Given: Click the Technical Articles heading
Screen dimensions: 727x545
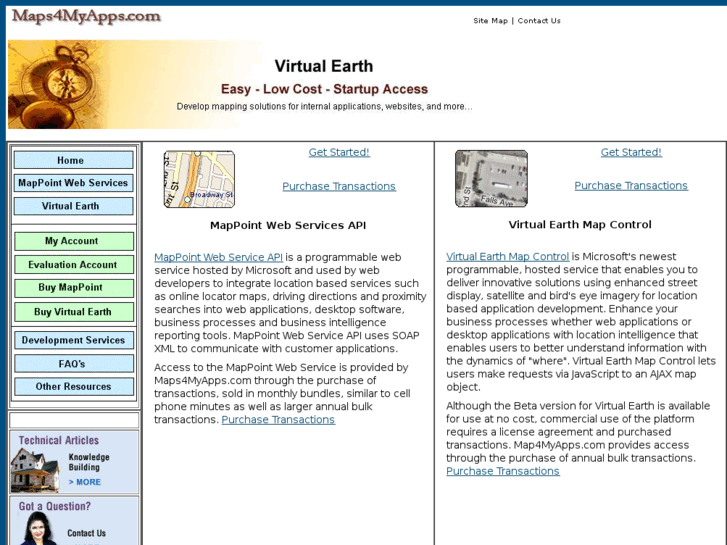Looking at the screenshot, I should [59, 440].
